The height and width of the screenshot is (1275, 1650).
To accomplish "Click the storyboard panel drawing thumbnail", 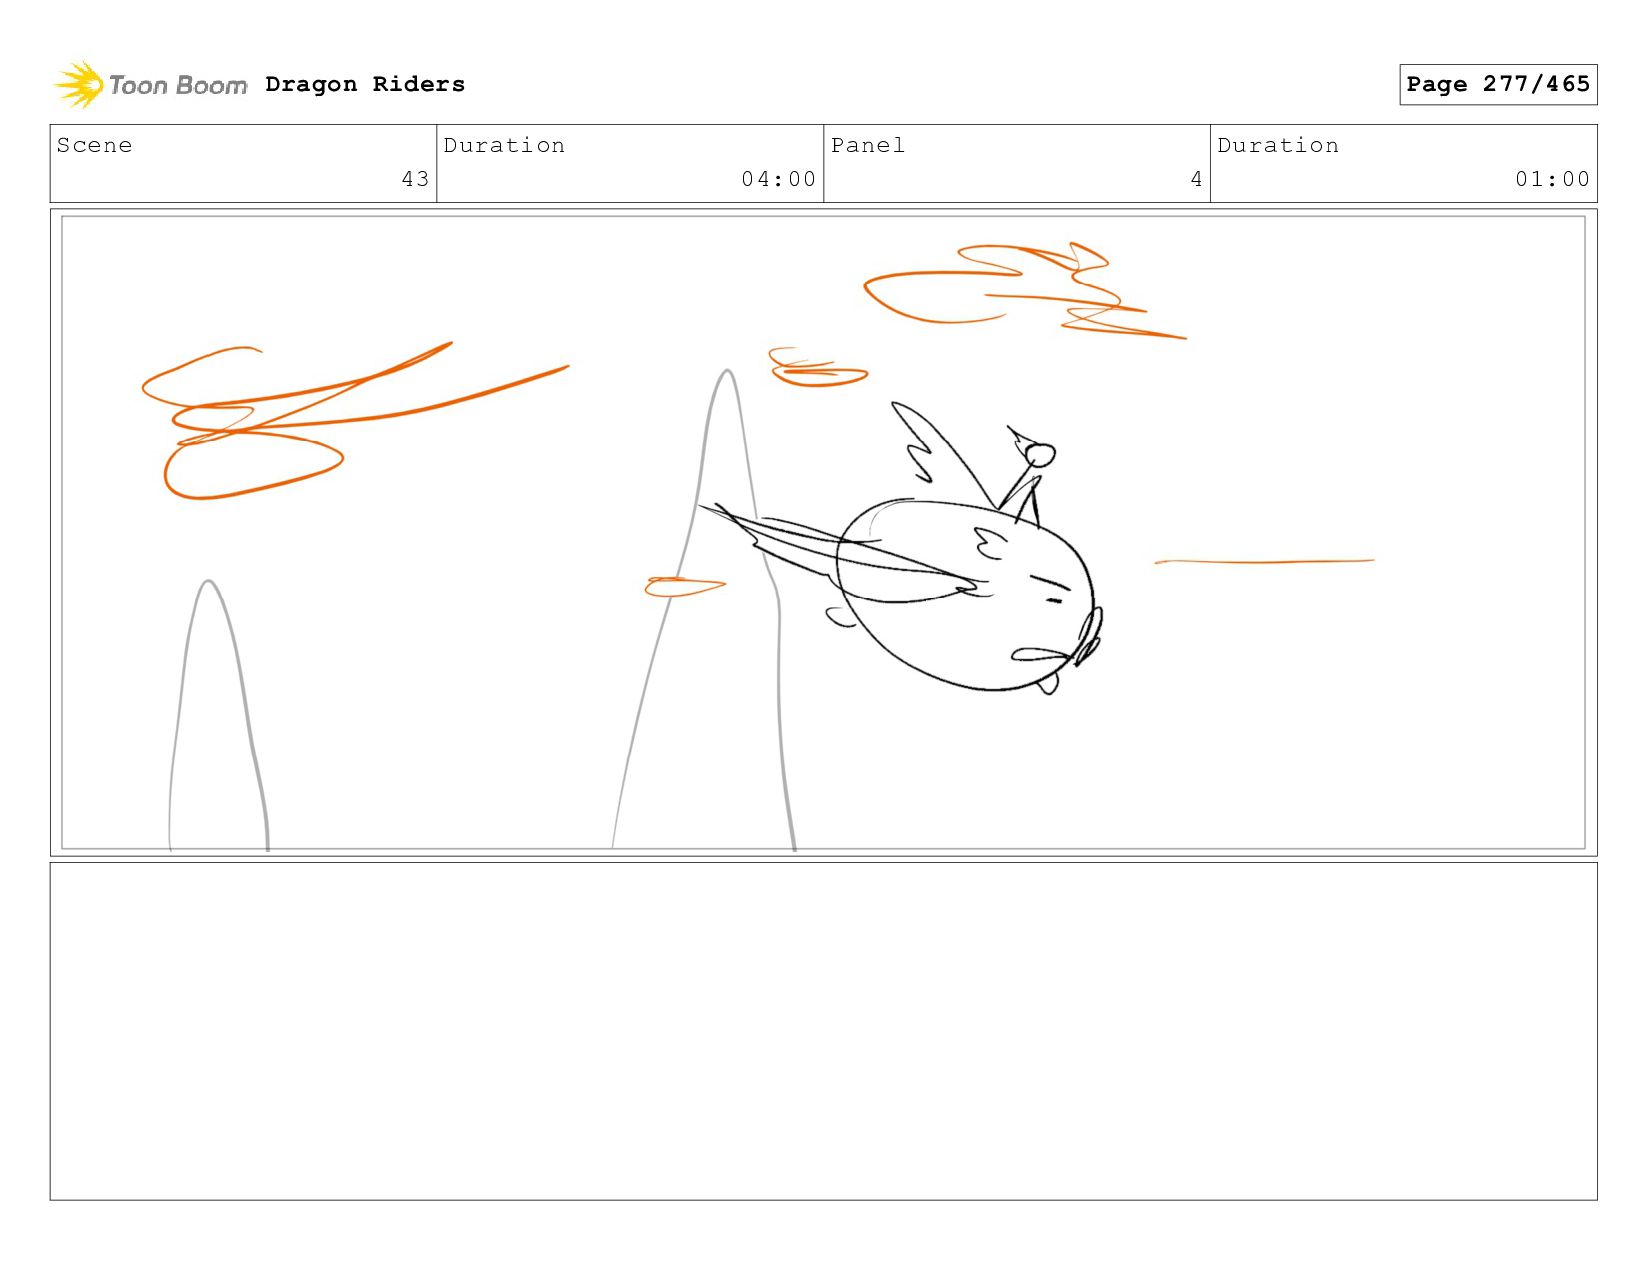I will pyautogui.click(x=823, y=532).
